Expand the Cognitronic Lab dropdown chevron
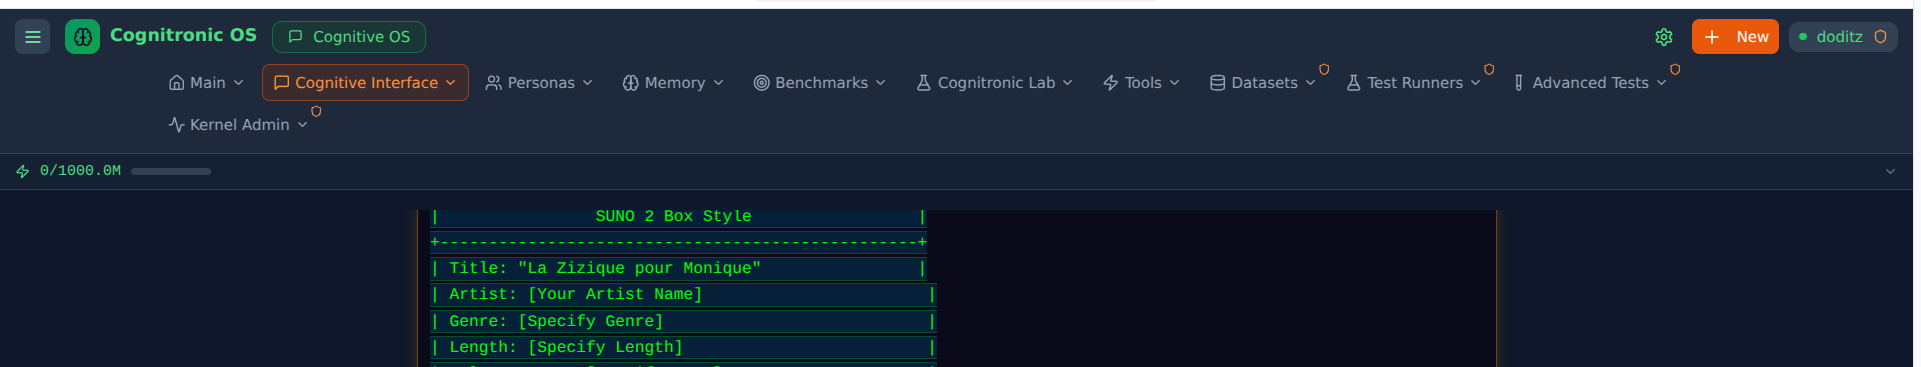This screenshot has width=1921, height=367. 1067,83
